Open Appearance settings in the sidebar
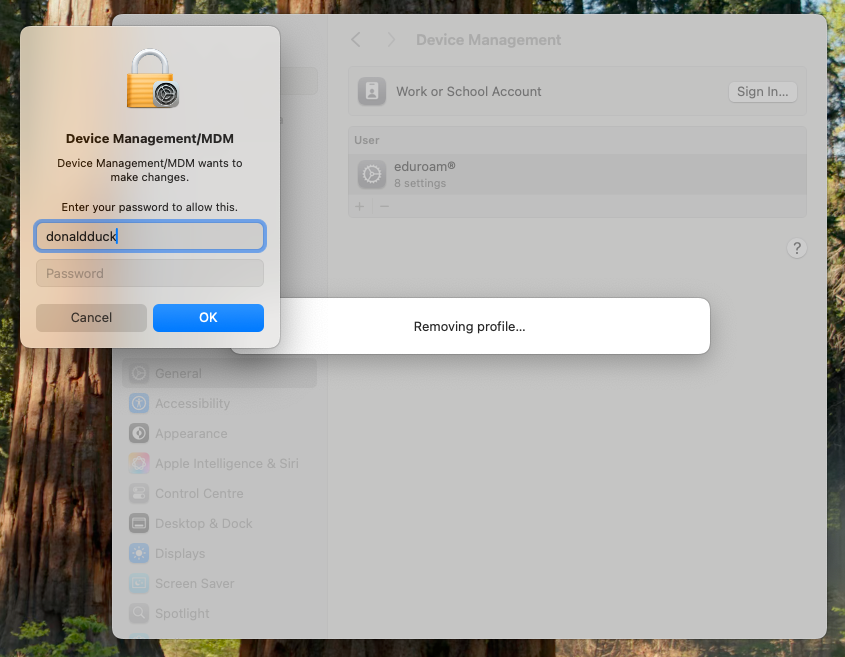 [x=190, y=434]
